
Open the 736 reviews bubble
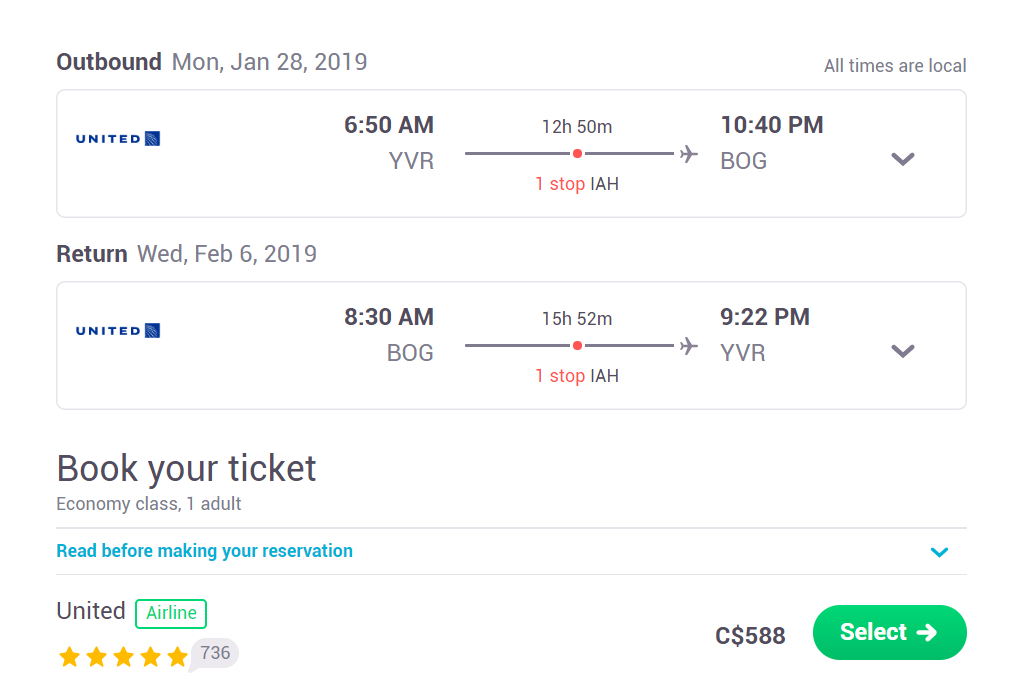(215, 654)
